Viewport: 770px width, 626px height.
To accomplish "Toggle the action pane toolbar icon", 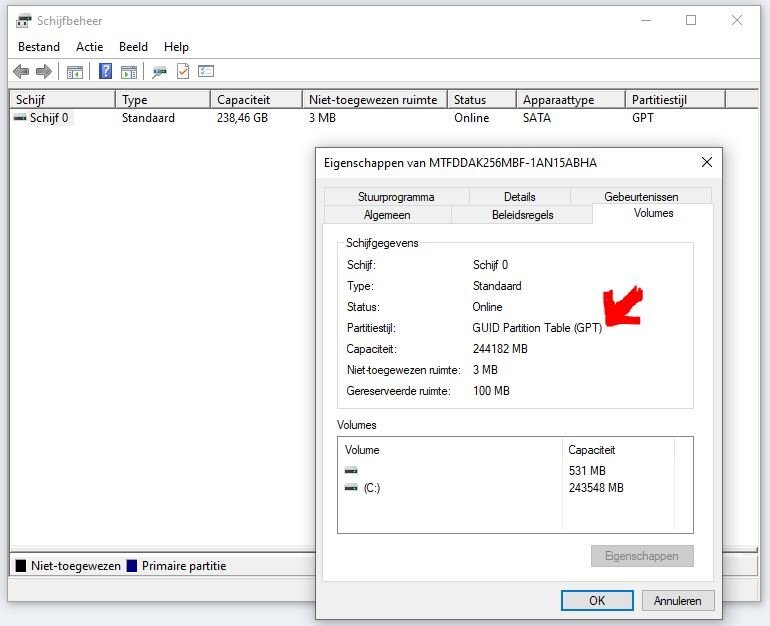I will (x=128, y=71).
